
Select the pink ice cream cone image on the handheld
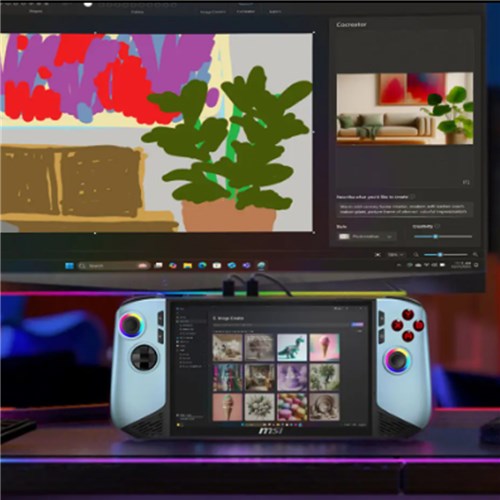click(x=324, y=347)
